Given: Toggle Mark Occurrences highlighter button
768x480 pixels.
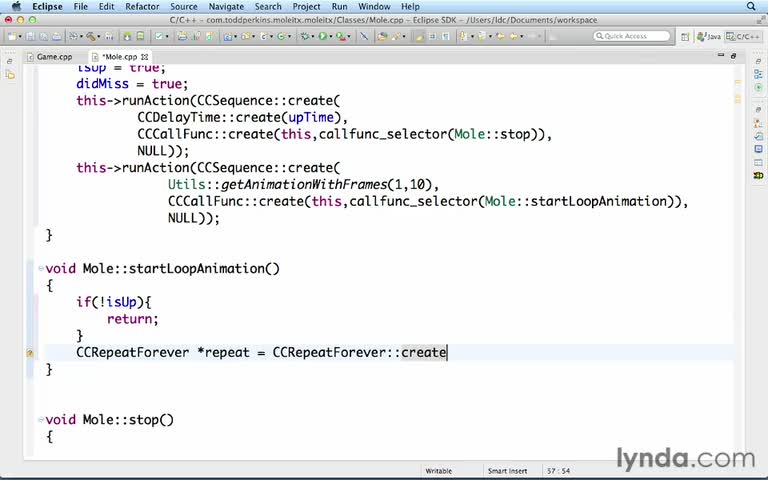Looking at the screenshot, I should click(x=421, y=37).
